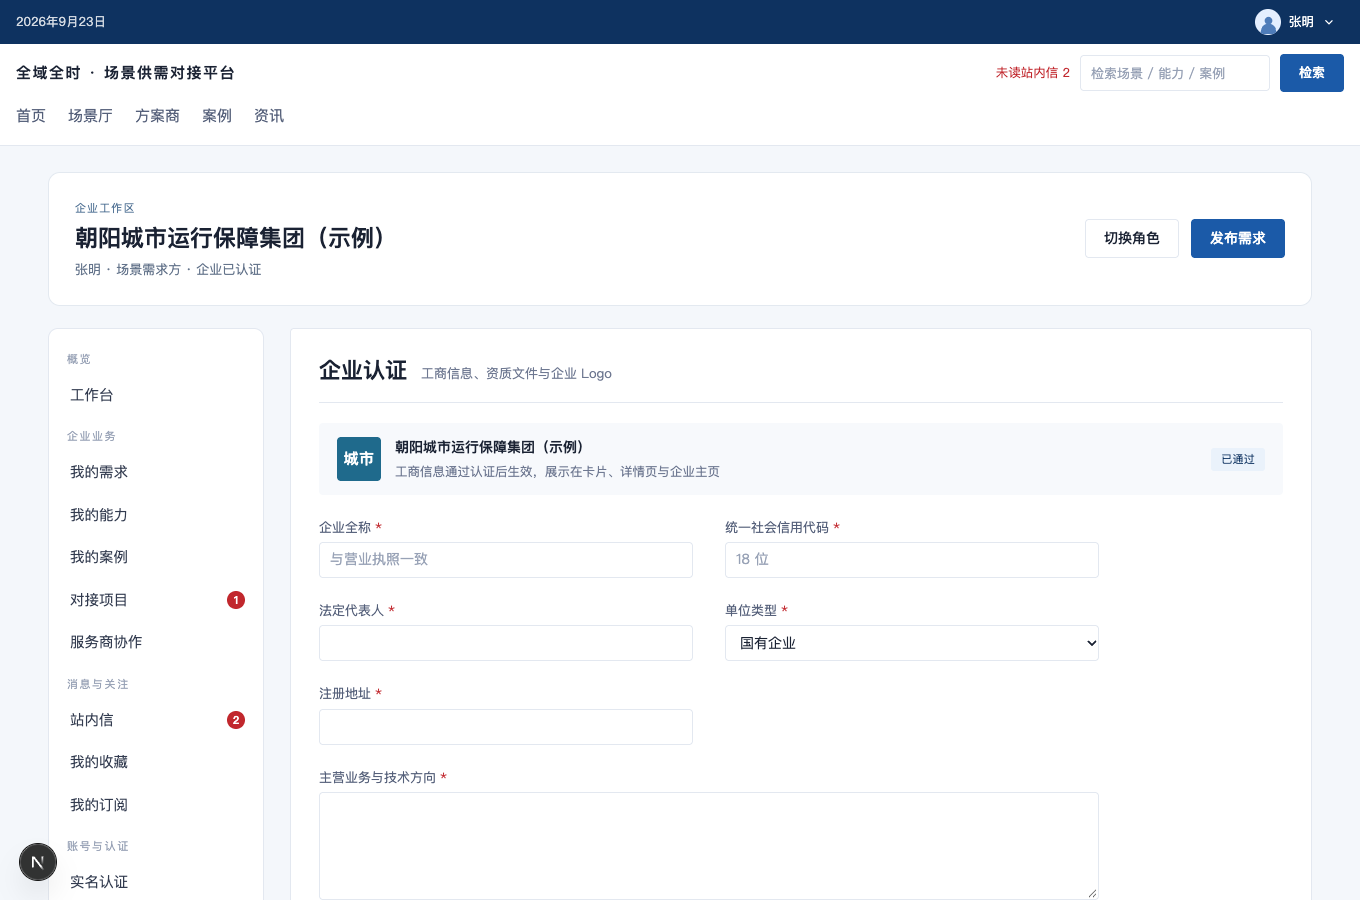Click the 全域全时 · 场景供需对接平台 site title
The width and height of the screenshot is (1360, 900).
point(125,73)
